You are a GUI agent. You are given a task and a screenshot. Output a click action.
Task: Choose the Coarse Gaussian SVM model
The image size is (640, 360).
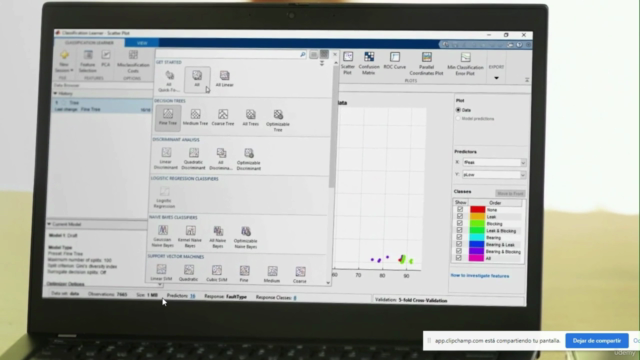pyautogui.click(x=300, y=275)
